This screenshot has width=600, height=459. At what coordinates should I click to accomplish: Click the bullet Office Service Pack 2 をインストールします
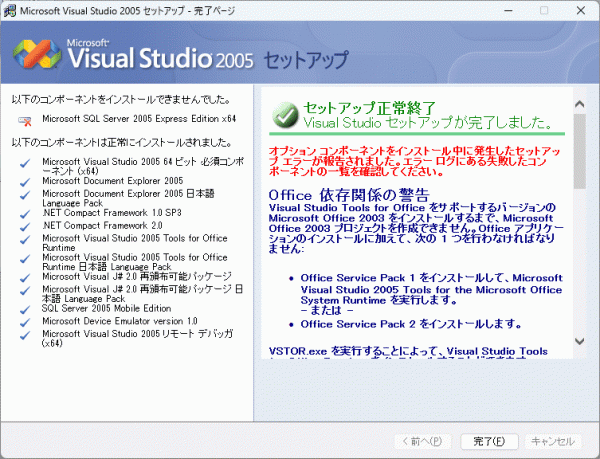pos(411,324)
